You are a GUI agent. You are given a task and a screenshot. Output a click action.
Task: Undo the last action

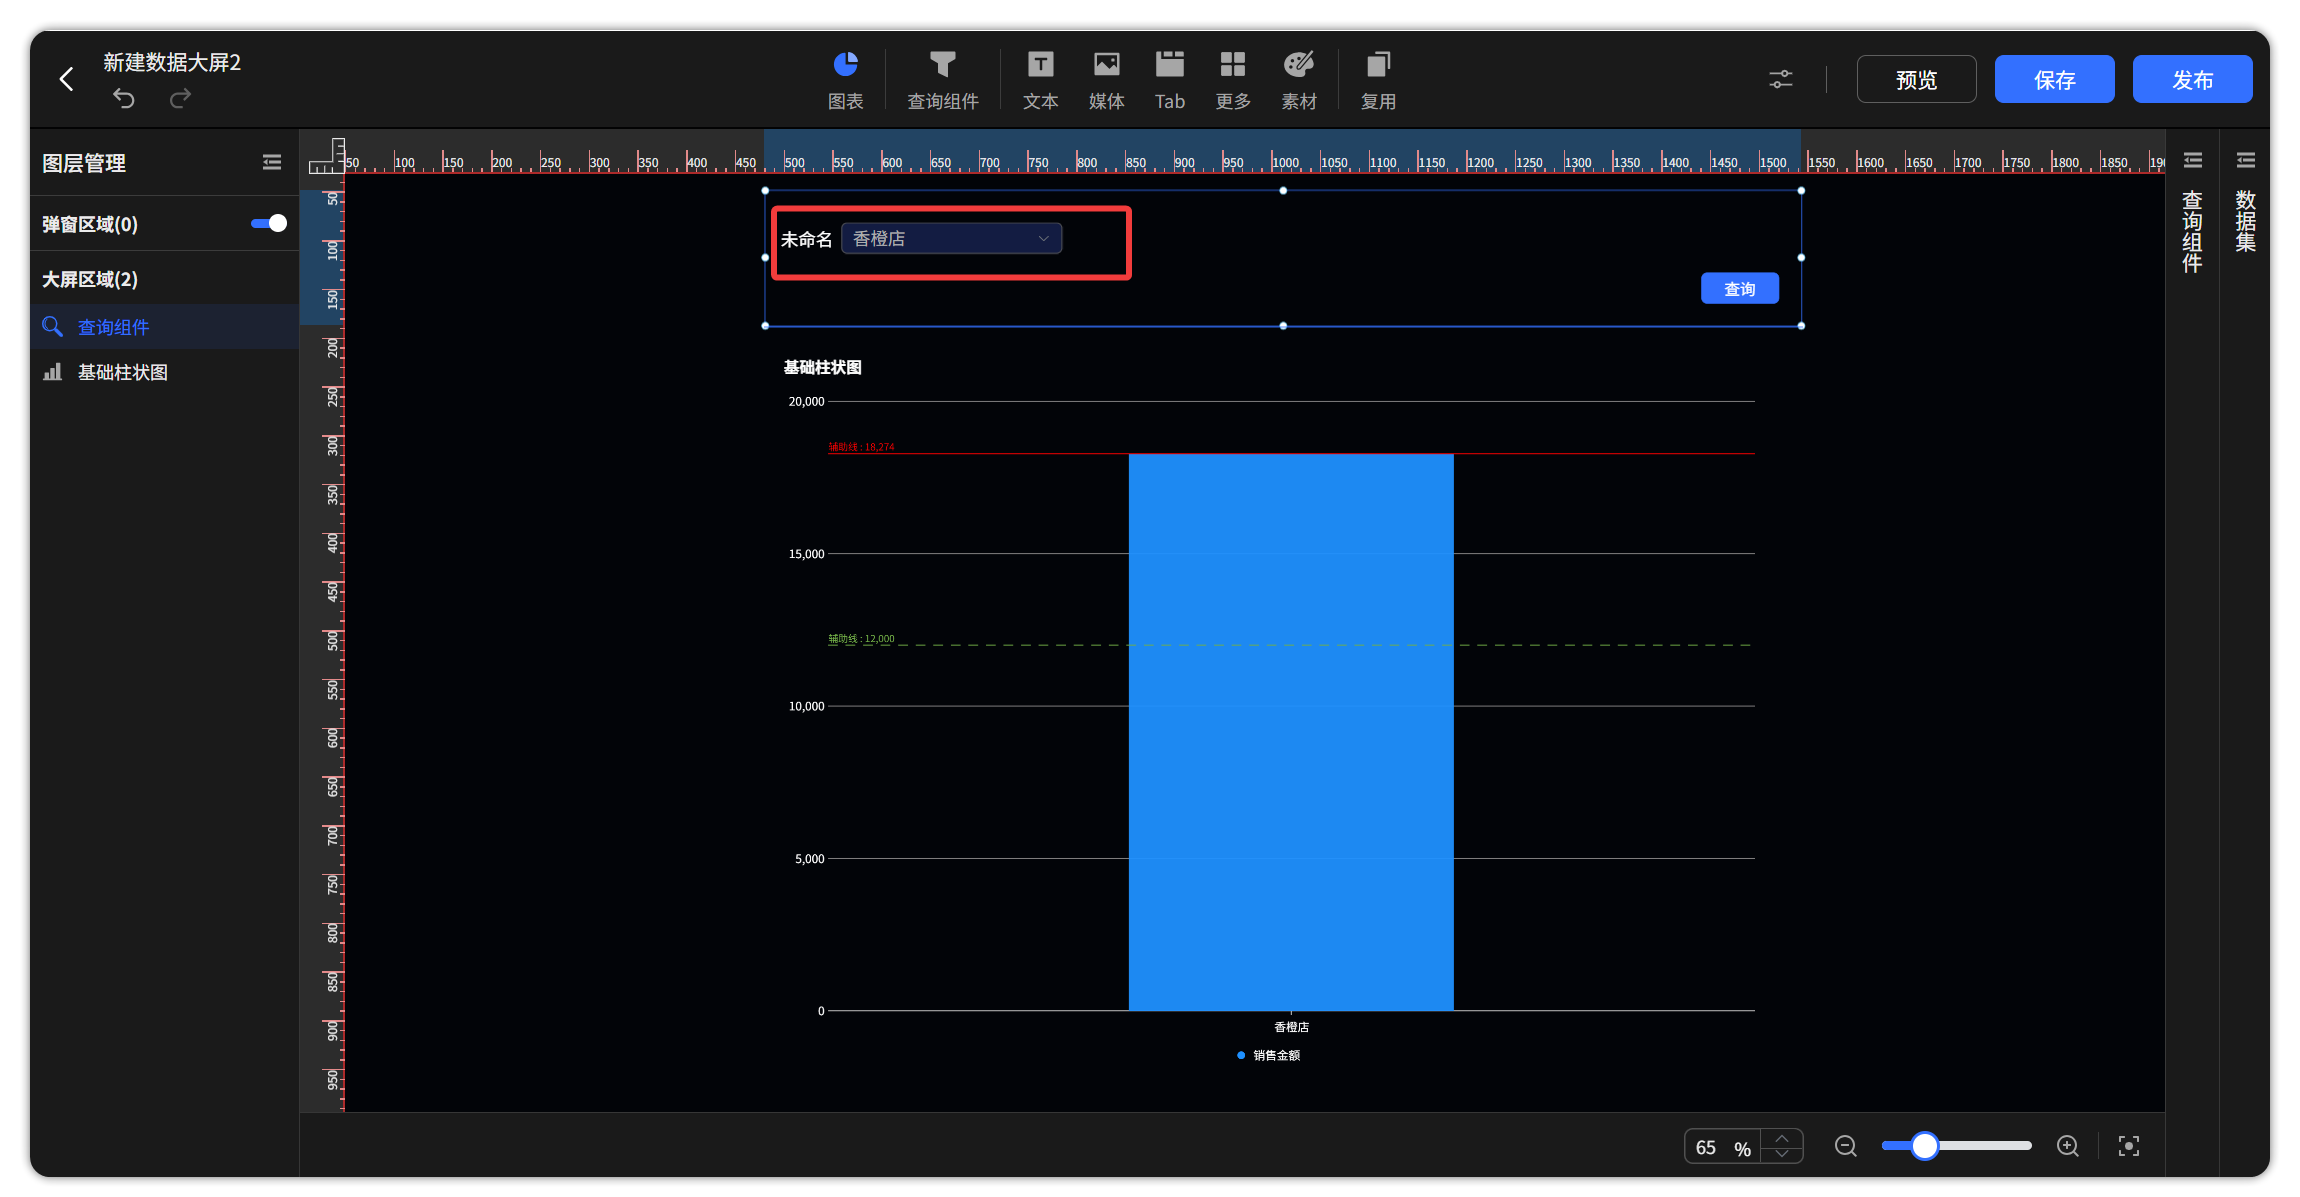point(124,98)
